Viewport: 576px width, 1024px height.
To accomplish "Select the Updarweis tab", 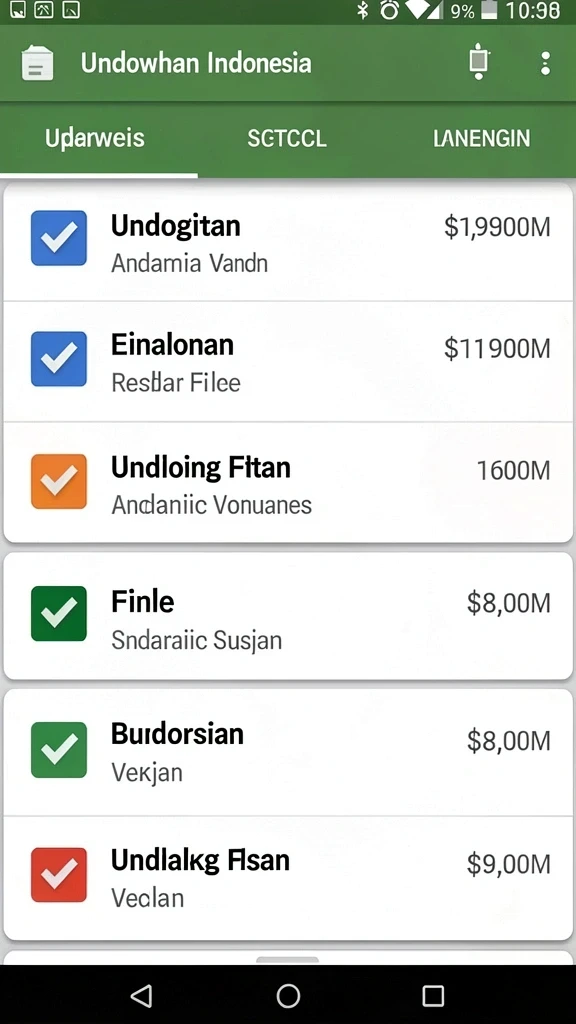I will click(x=95, y=138).
